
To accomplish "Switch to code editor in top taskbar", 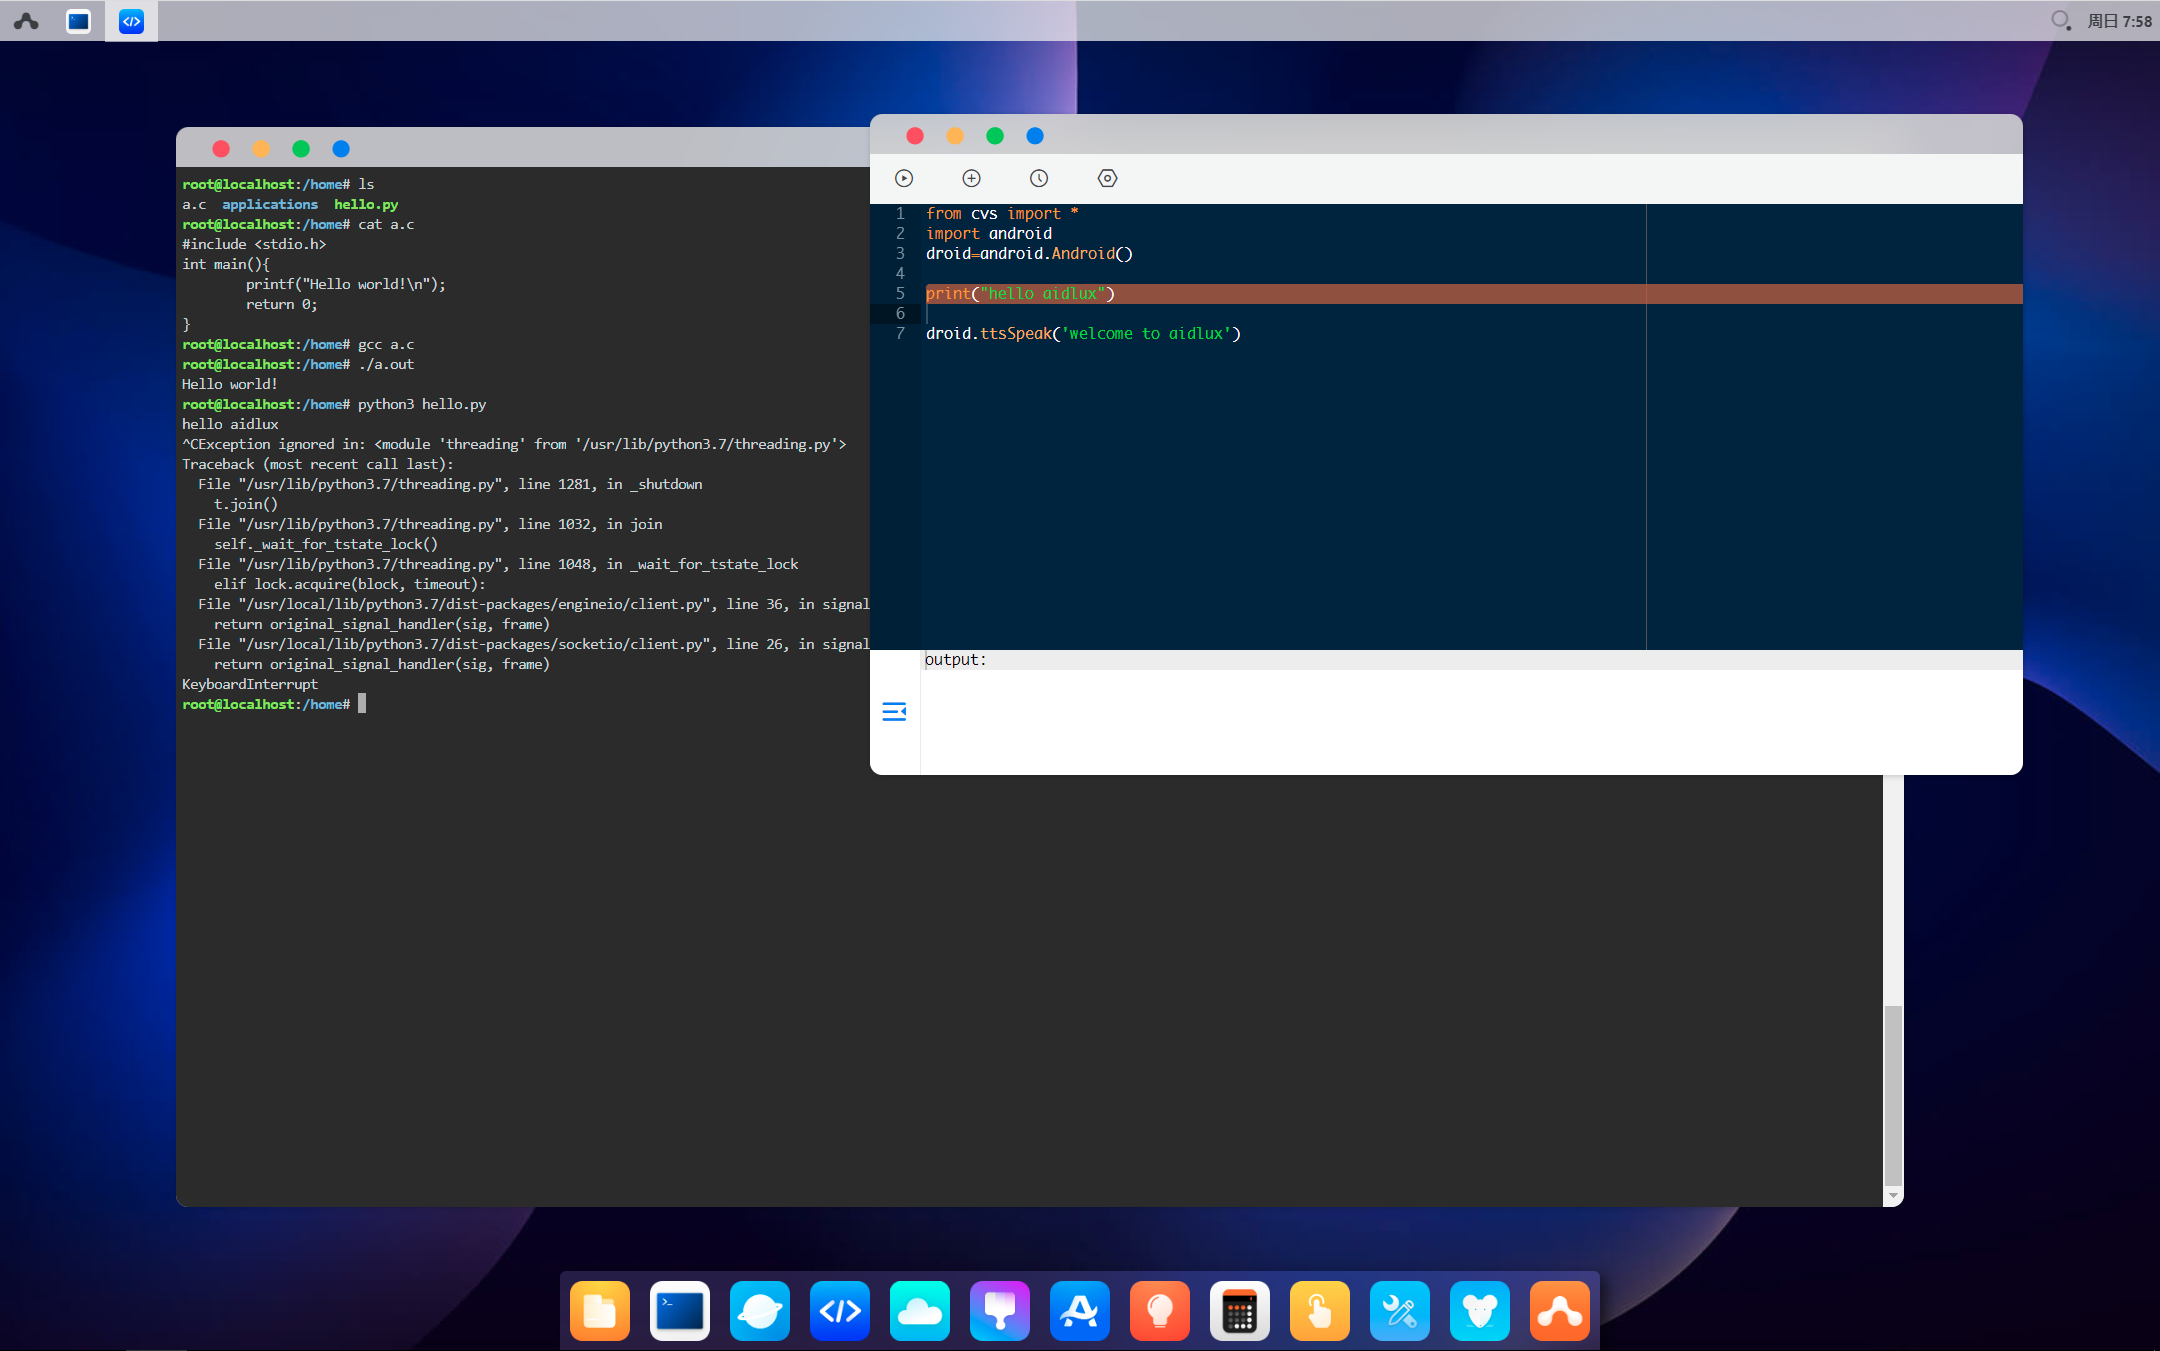I will pos(131,21).
